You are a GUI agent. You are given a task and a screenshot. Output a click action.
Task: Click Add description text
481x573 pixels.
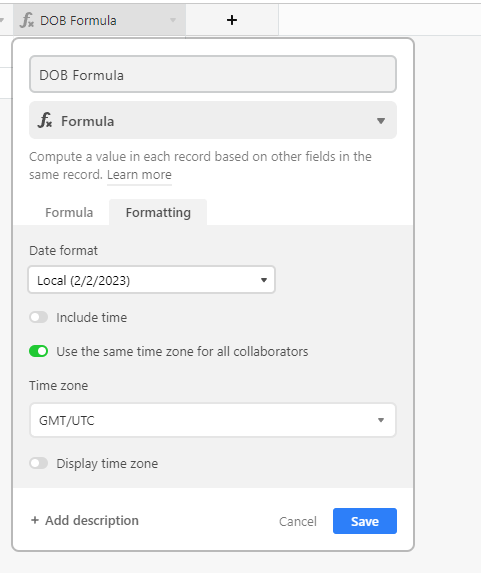click(x=92, y=520)
